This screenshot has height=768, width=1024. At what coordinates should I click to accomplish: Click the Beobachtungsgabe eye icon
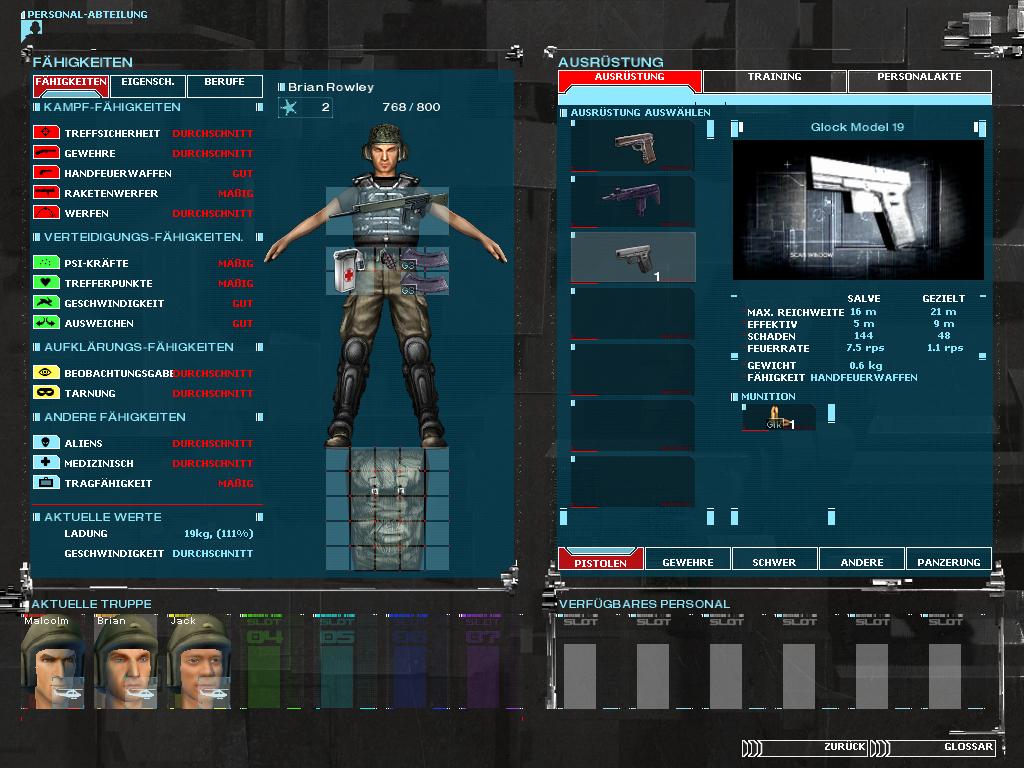(47, 373)
